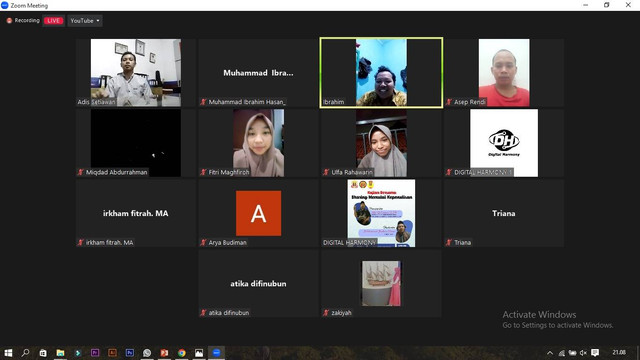Click muted mic icon beside Ulfa Rahawarin
The height and width of the screenshot is (360, 640).
pos(326,172)
